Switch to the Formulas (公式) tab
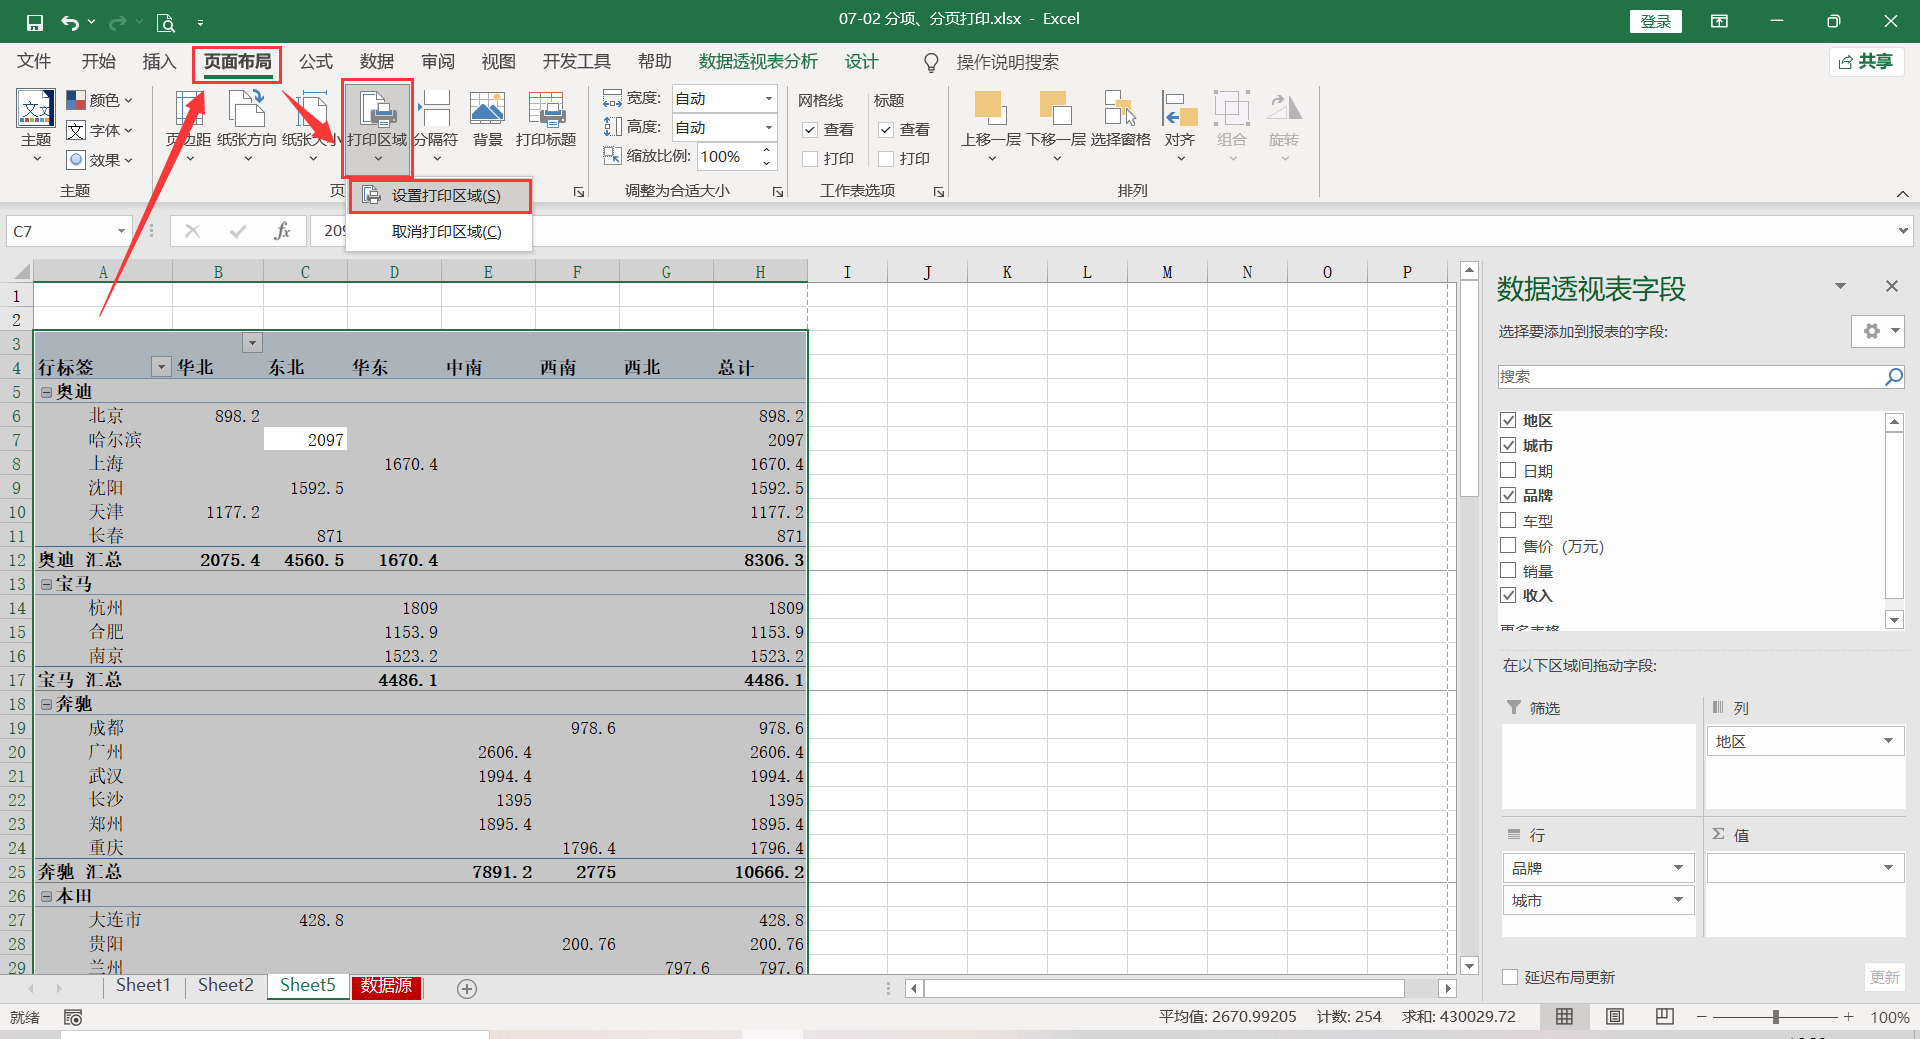This screenshot has height=1039, width=1920. [316, 62]
